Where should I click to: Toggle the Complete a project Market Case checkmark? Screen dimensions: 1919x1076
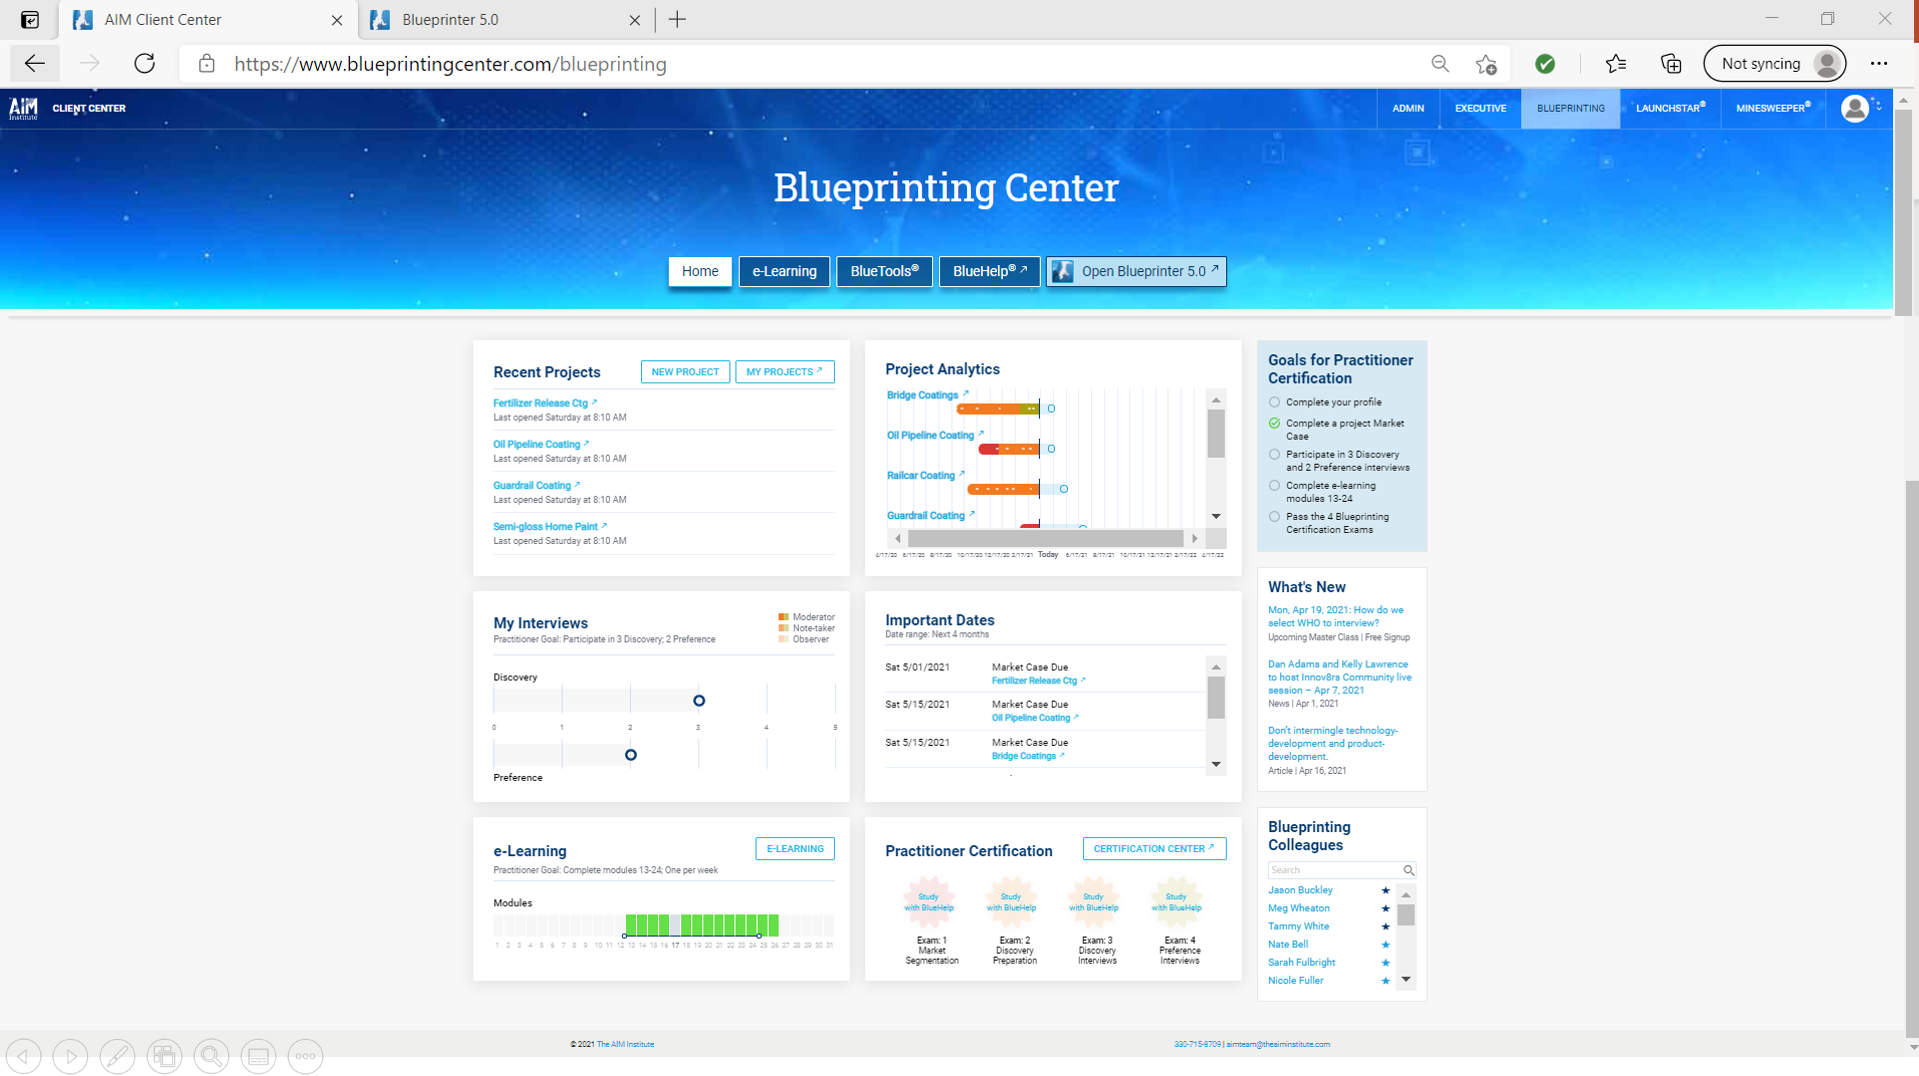(x=1274, y=423)
